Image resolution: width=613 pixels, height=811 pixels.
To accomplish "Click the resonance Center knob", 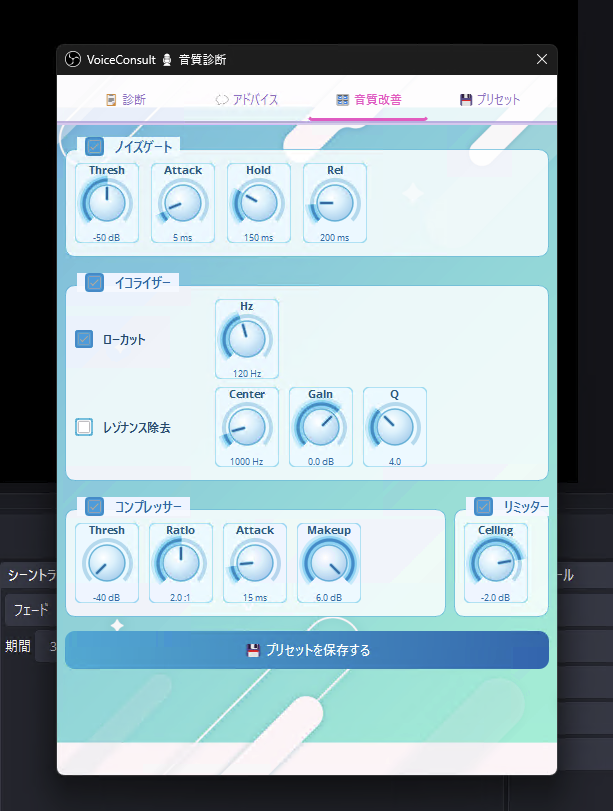I will pyautogui.click(x=247, y=427).
